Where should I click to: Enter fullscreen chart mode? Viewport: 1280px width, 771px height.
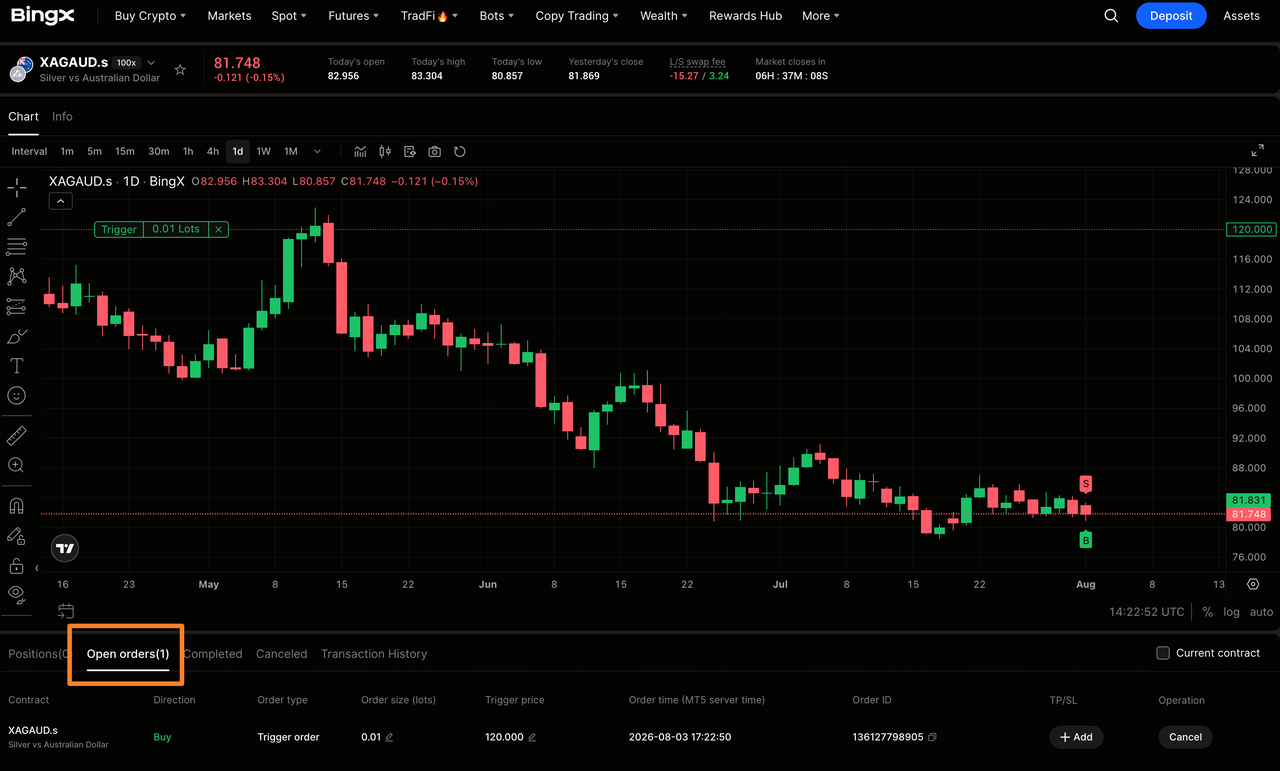(x=1258, y=151)
